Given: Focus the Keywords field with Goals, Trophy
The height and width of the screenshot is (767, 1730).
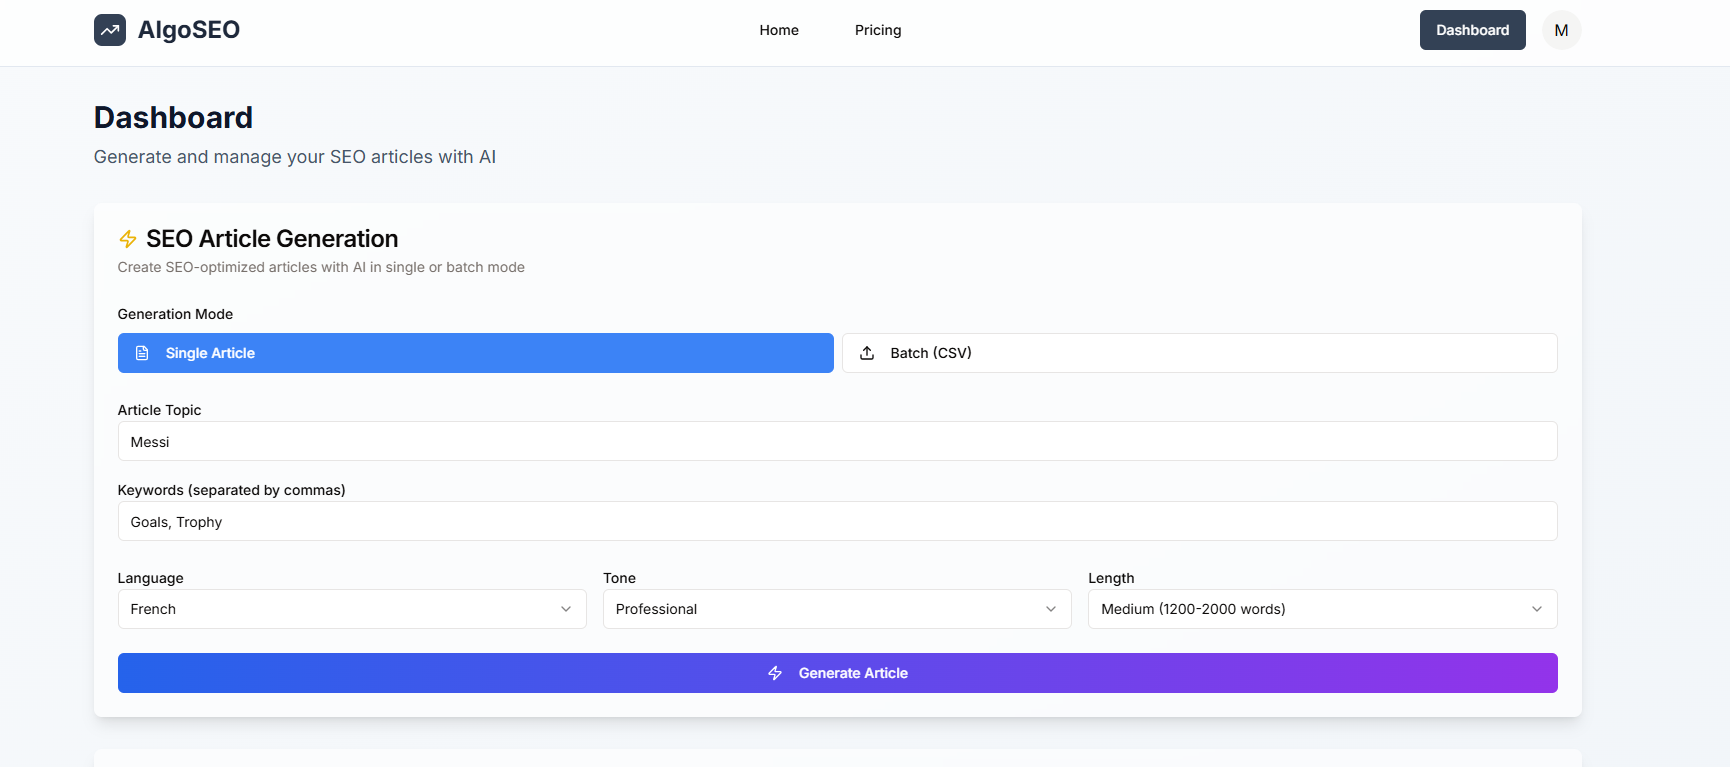Looking at the screenshot, I should (838, 521).
